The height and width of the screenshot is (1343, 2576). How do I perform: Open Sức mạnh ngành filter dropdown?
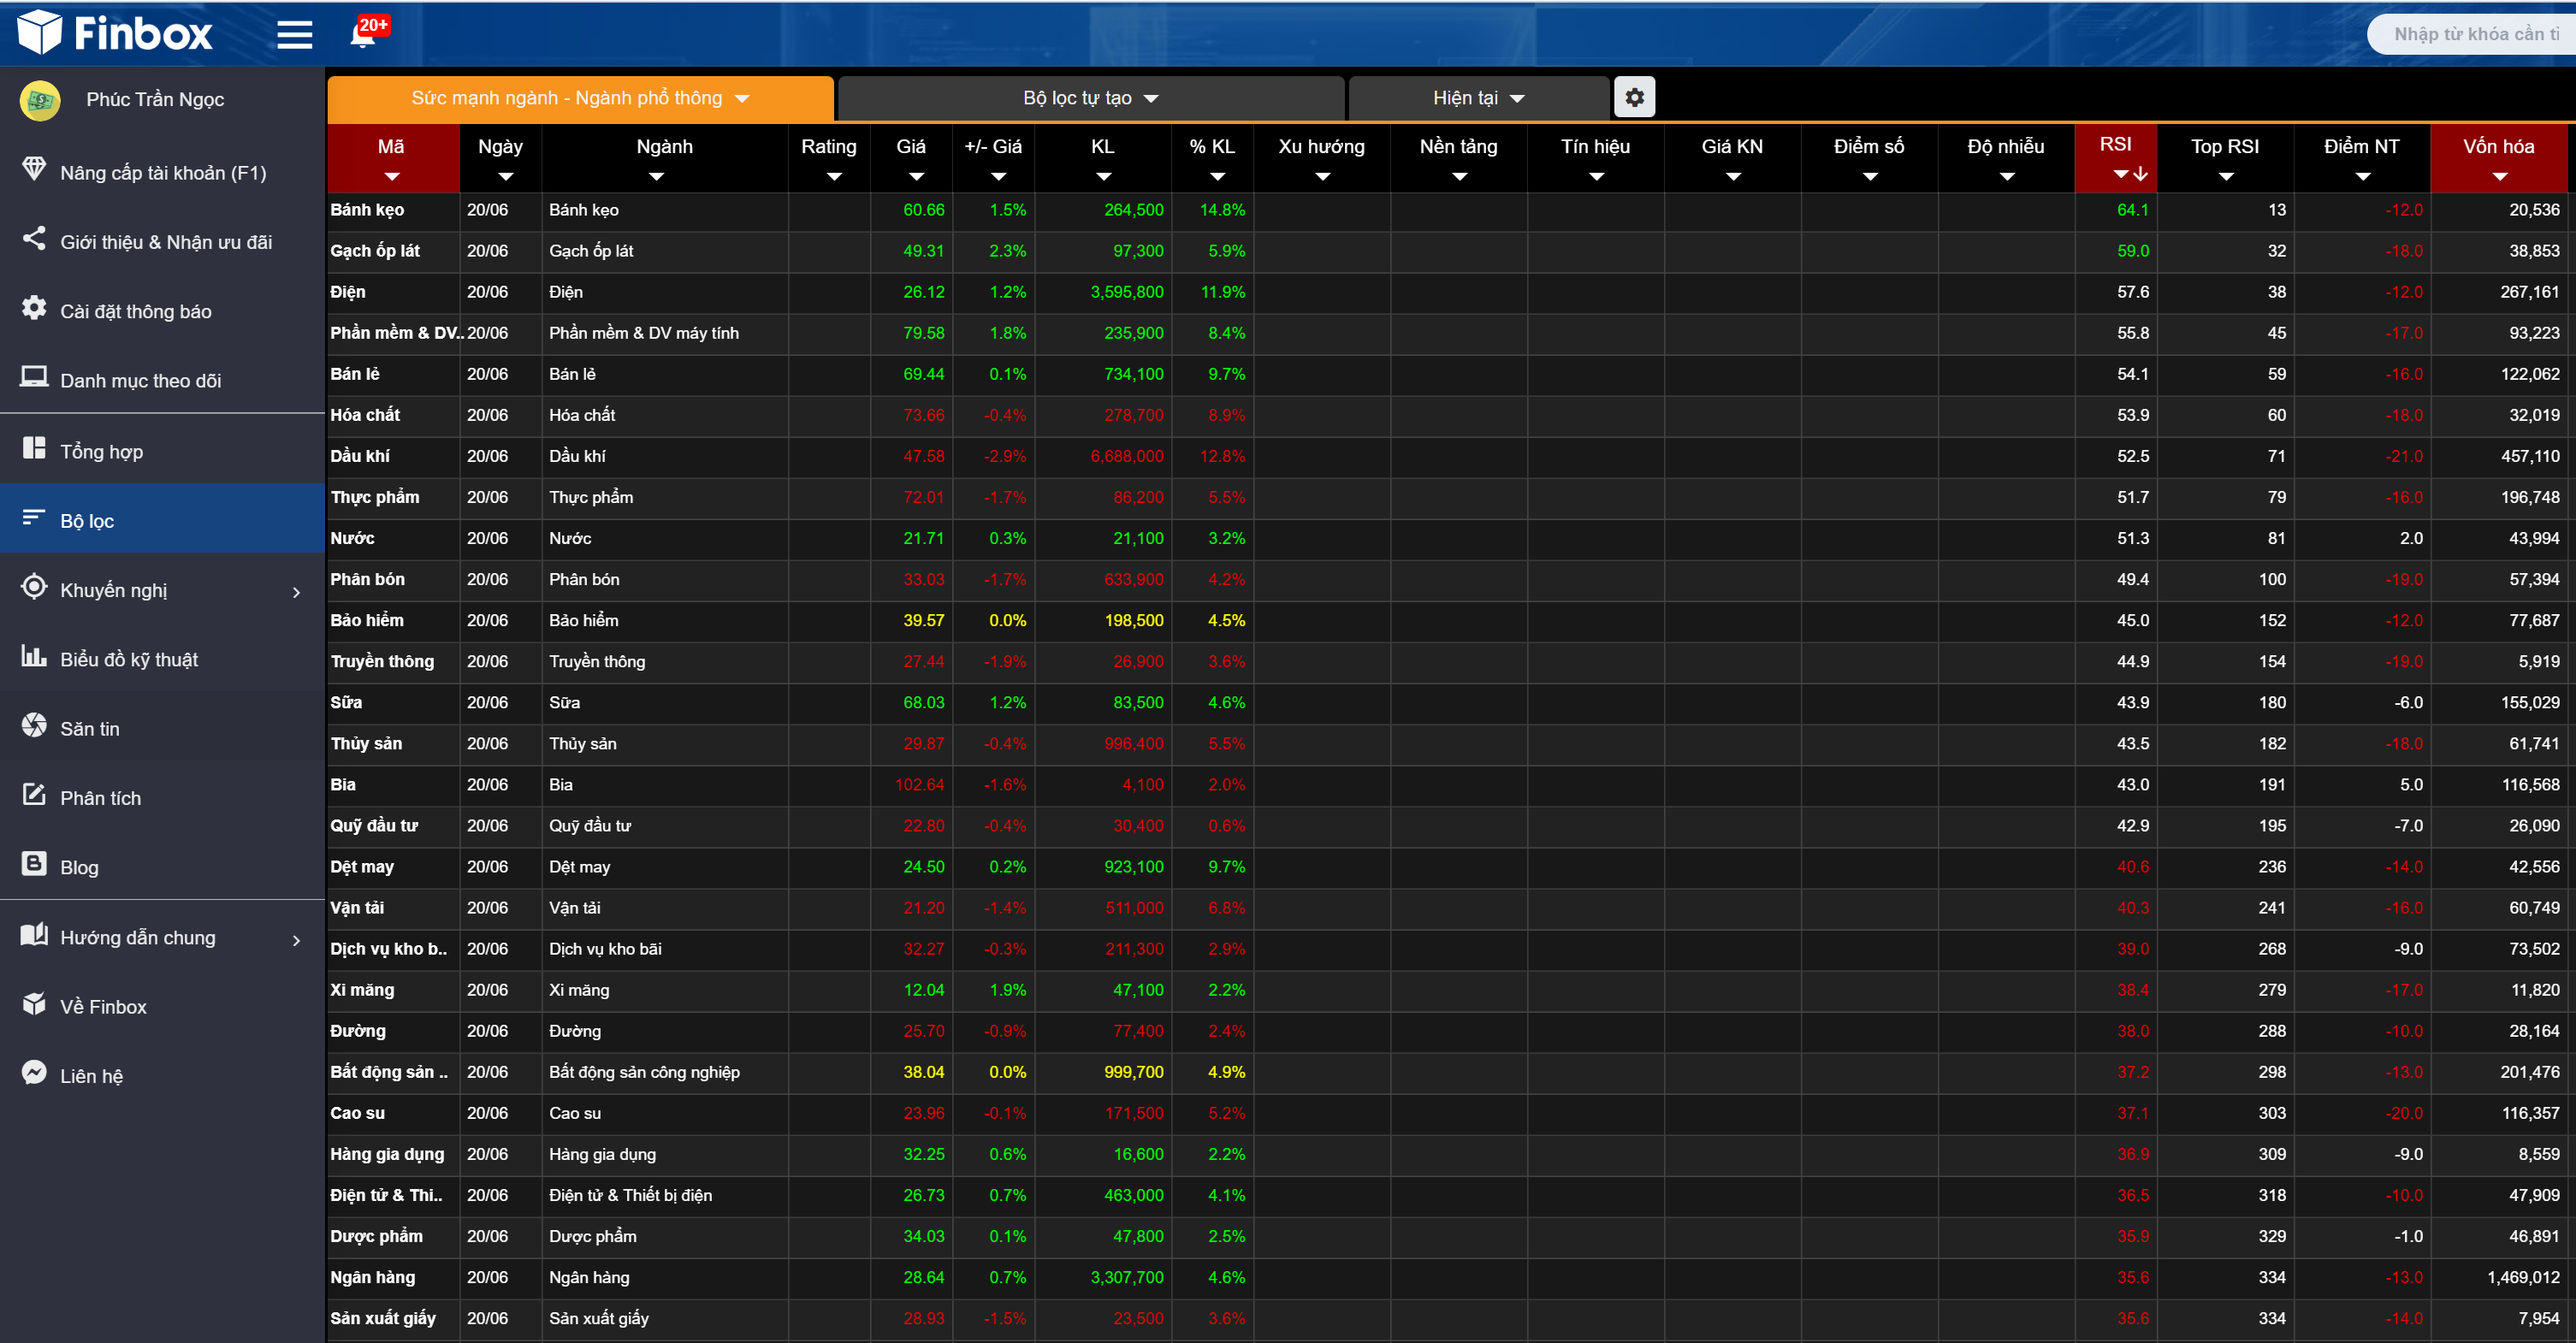(580, 98)
